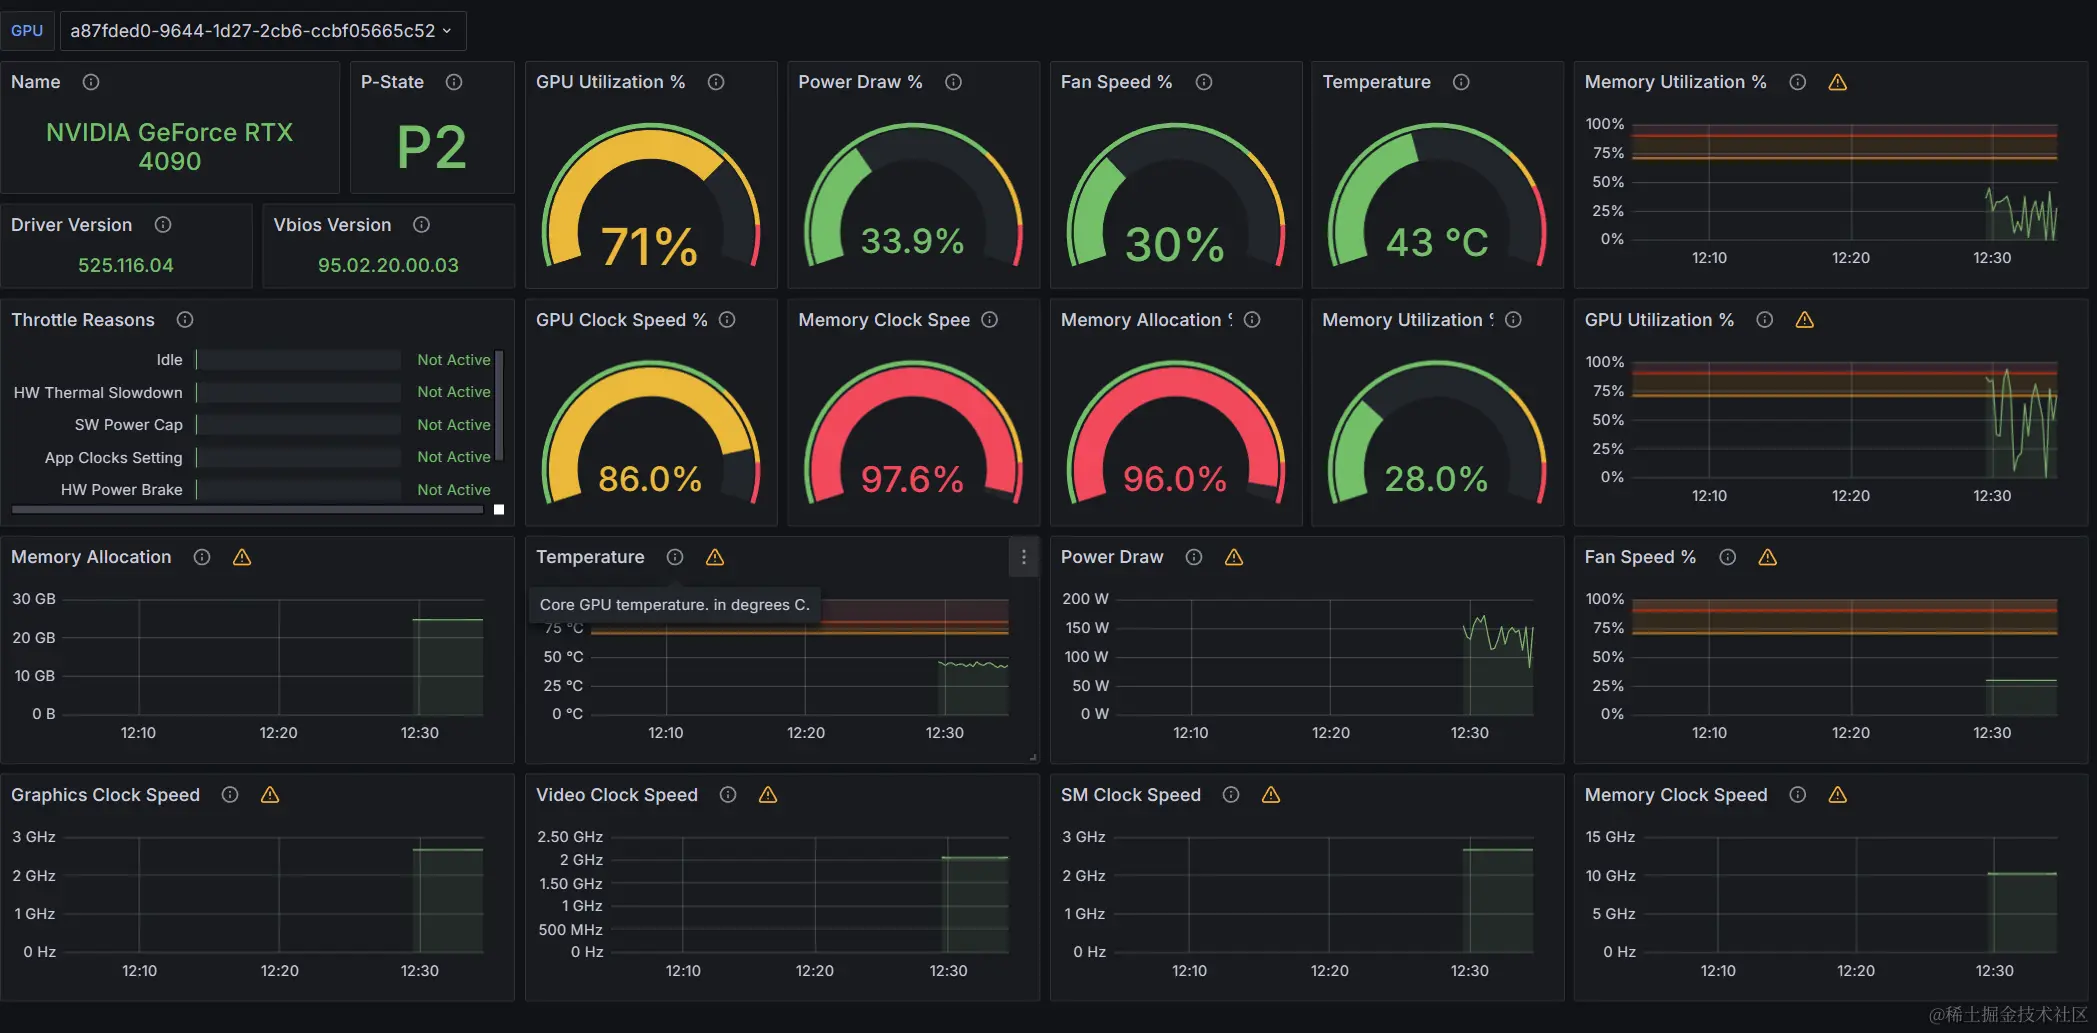Click the info icon beside Name panel title
This screenshot has width=2097, height=1033.
pyautogui.click(x=91, y=82)
